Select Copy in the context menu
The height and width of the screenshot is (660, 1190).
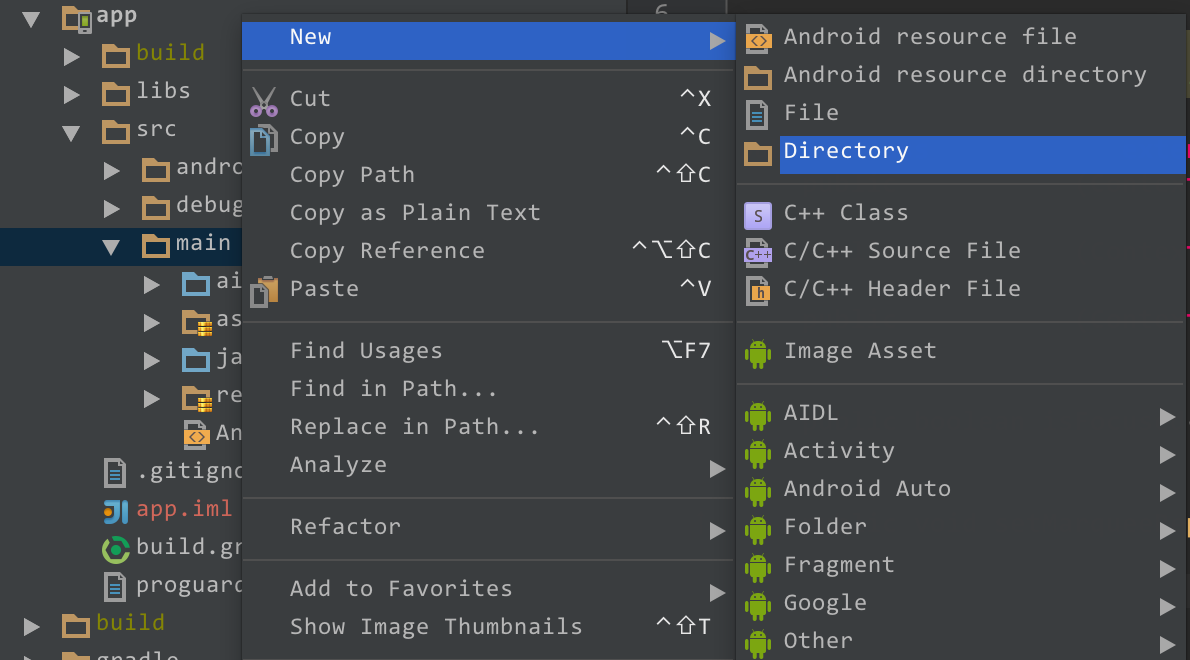pos(488,137)
